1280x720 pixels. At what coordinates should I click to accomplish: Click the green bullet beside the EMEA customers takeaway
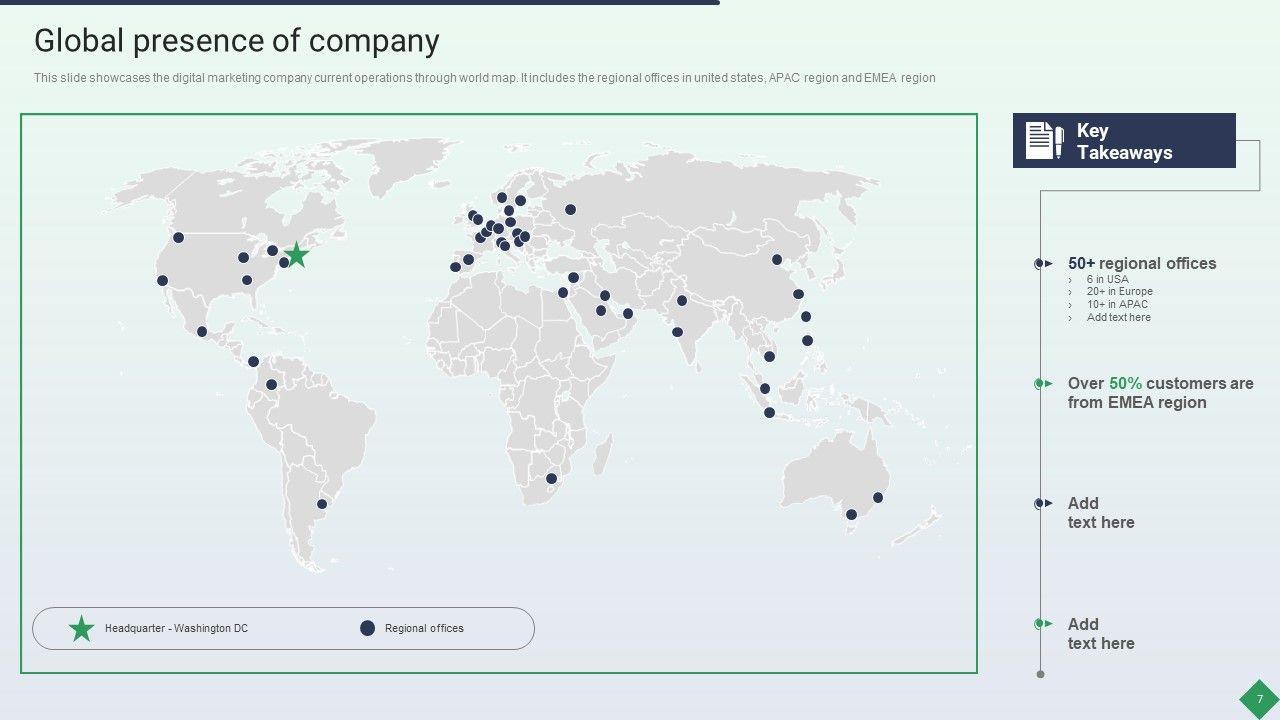(x=1043, y=384)
